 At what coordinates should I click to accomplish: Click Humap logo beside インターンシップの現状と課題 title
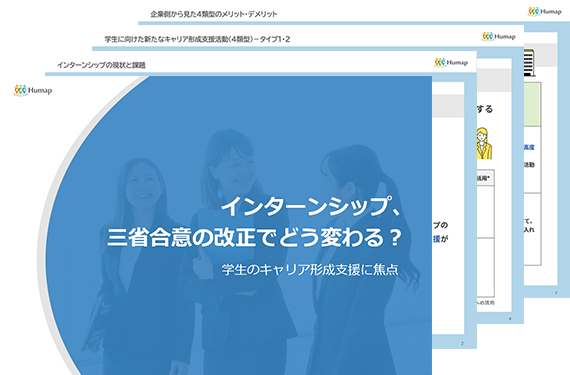[451, 62]
